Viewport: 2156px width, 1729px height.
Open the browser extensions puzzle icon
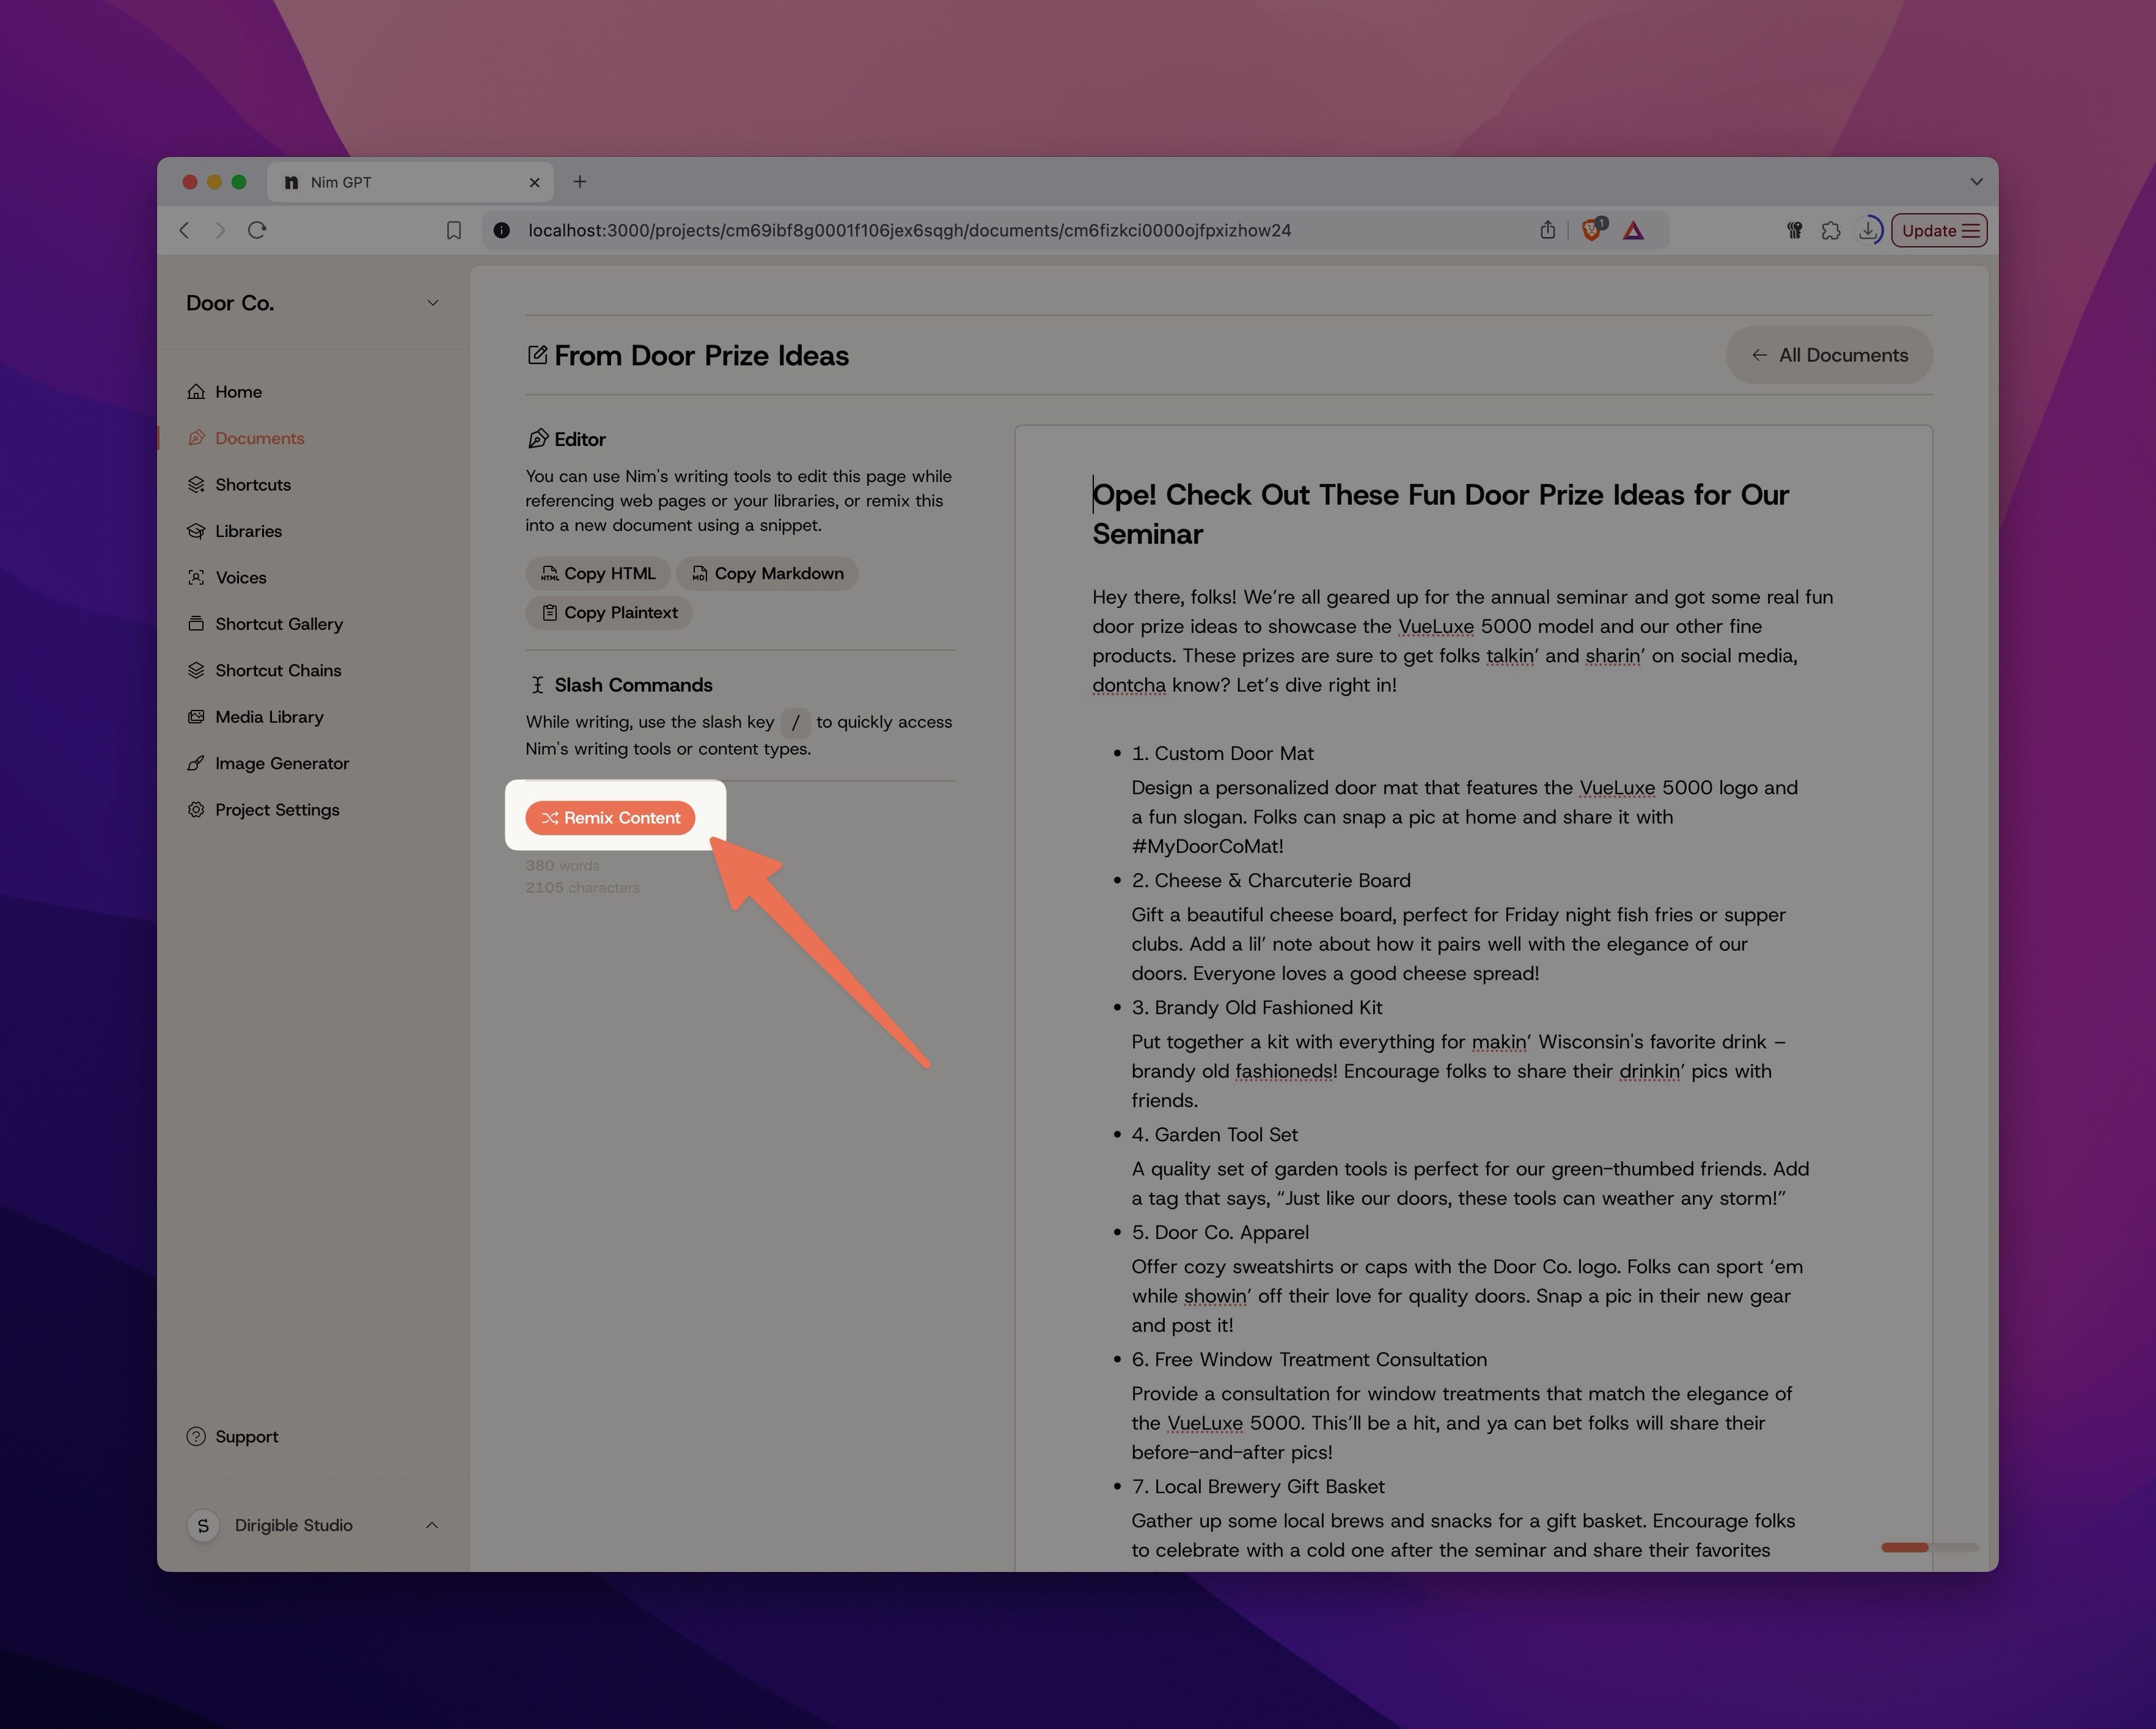coord(1830,230)
